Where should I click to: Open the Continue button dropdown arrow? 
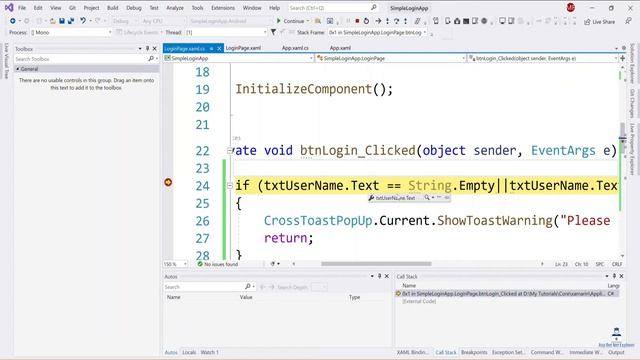tap(308, 21)
